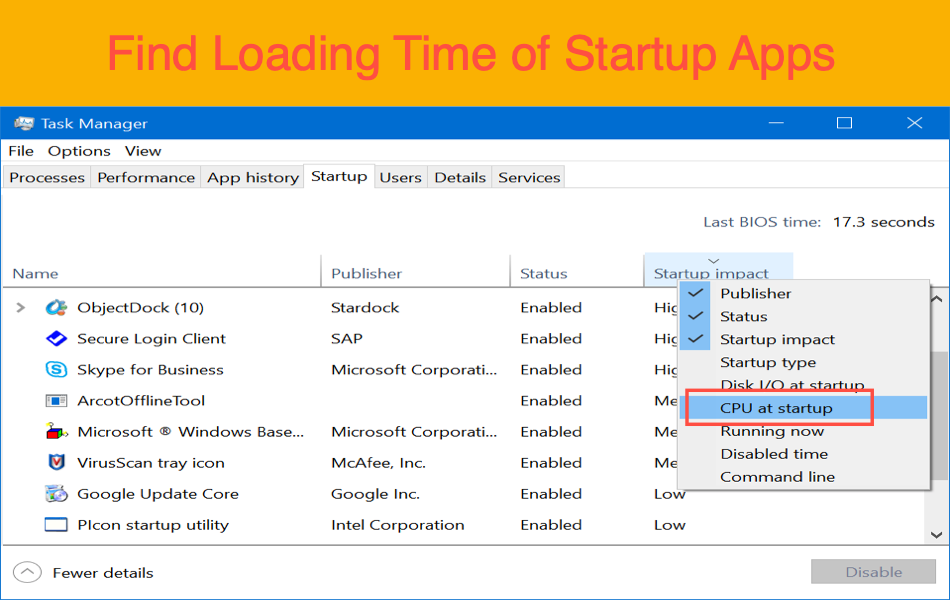Switch to the Processes tab
Image resolution: width=950 pixels, height=600 pixels.
point(47,178)
